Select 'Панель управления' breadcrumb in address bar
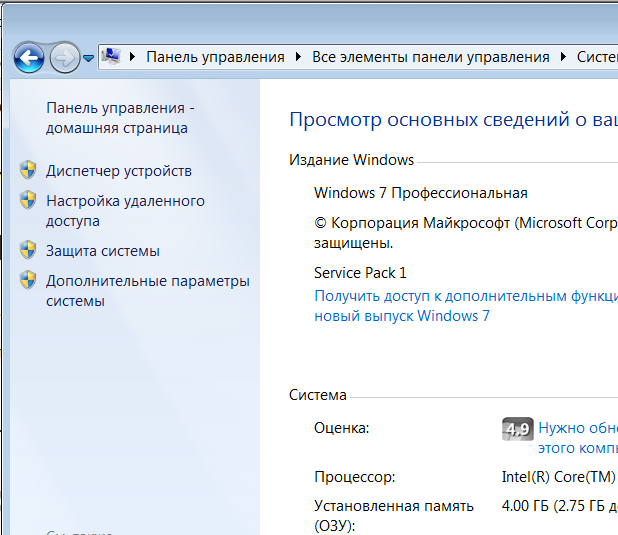Viewport: 618px width, 535px height. 215,57
